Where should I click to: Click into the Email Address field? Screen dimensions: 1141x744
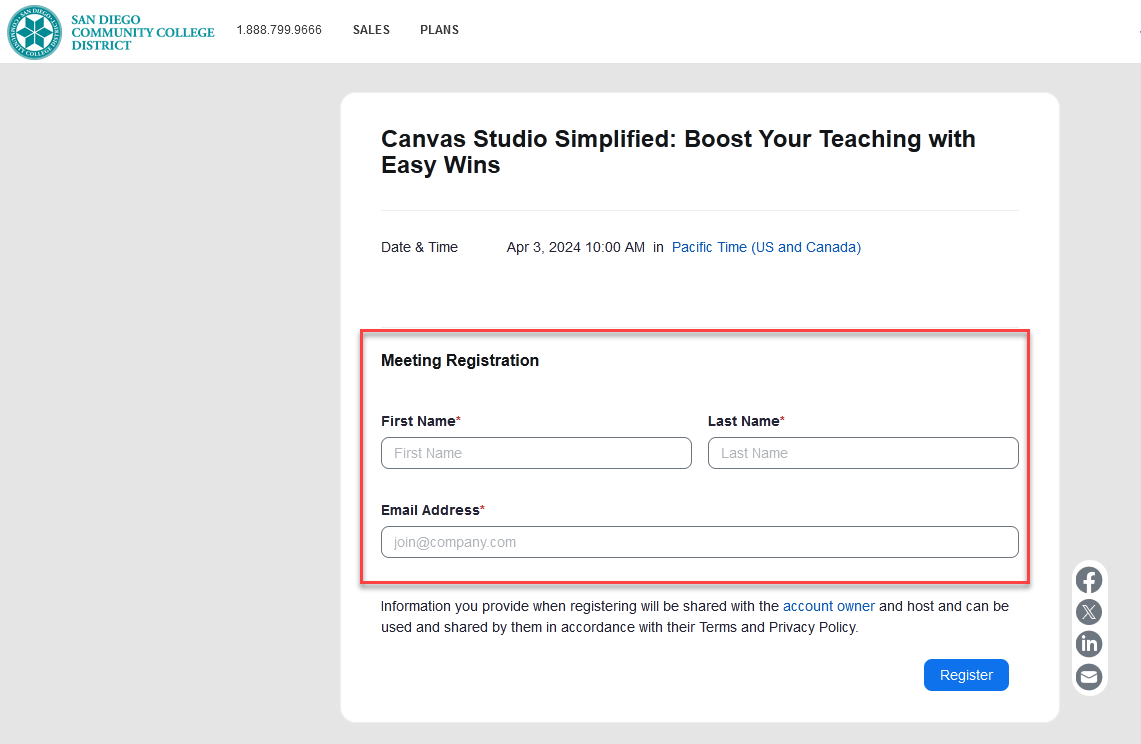point(699,542)
